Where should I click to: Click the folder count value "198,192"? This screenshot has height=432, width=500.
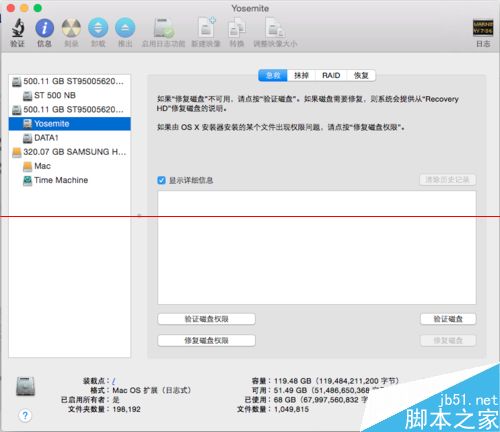126,409
